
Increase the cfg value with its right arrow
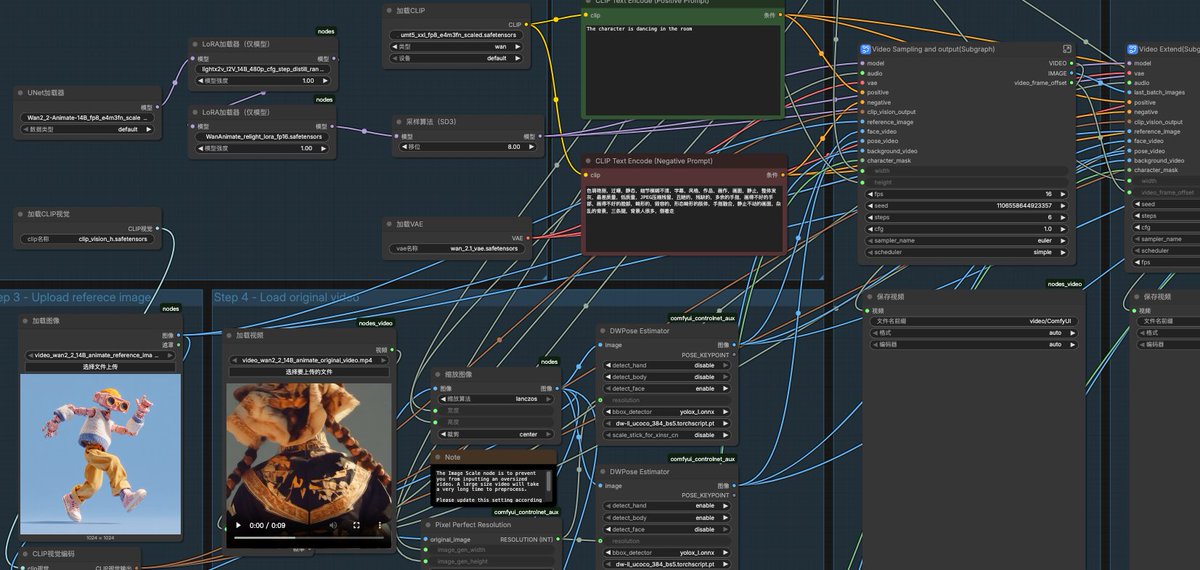pyautogui.click(x=1065, y=229)
